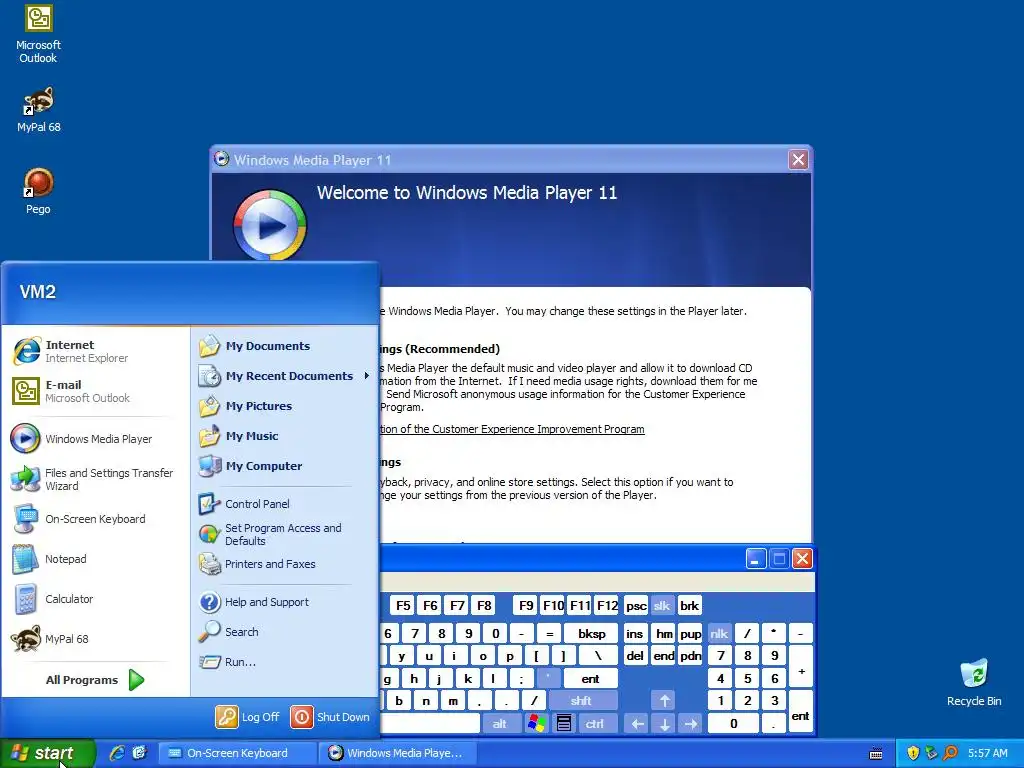This screenshot has height=768, width=1024.
Task: Open MyPal 68 in Start menu list
Action: (x=96, y=639)
